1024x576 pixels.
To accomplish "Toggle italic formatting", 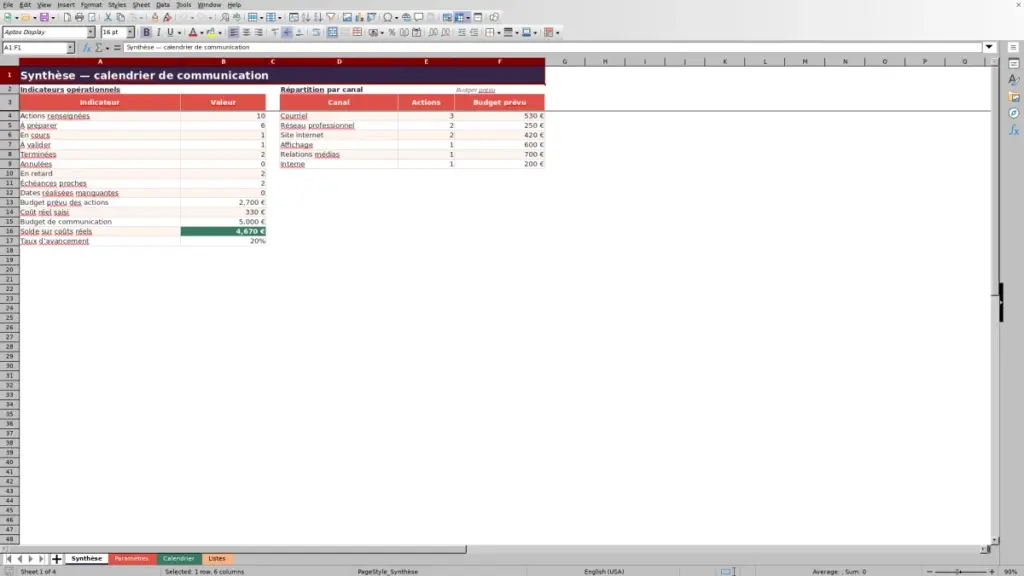I will (x=158, y=33).
